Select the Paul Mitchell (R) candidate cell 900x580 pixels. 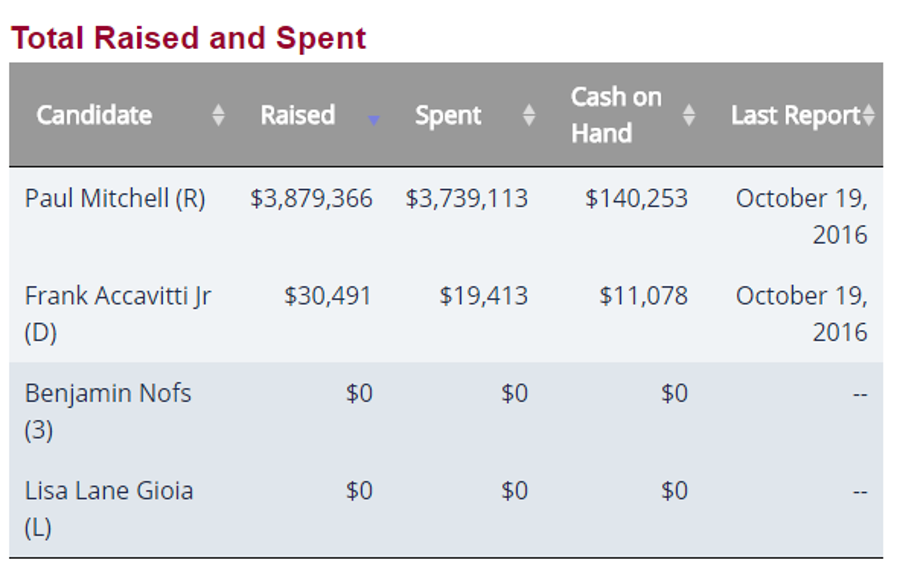[x=115, y=198]
